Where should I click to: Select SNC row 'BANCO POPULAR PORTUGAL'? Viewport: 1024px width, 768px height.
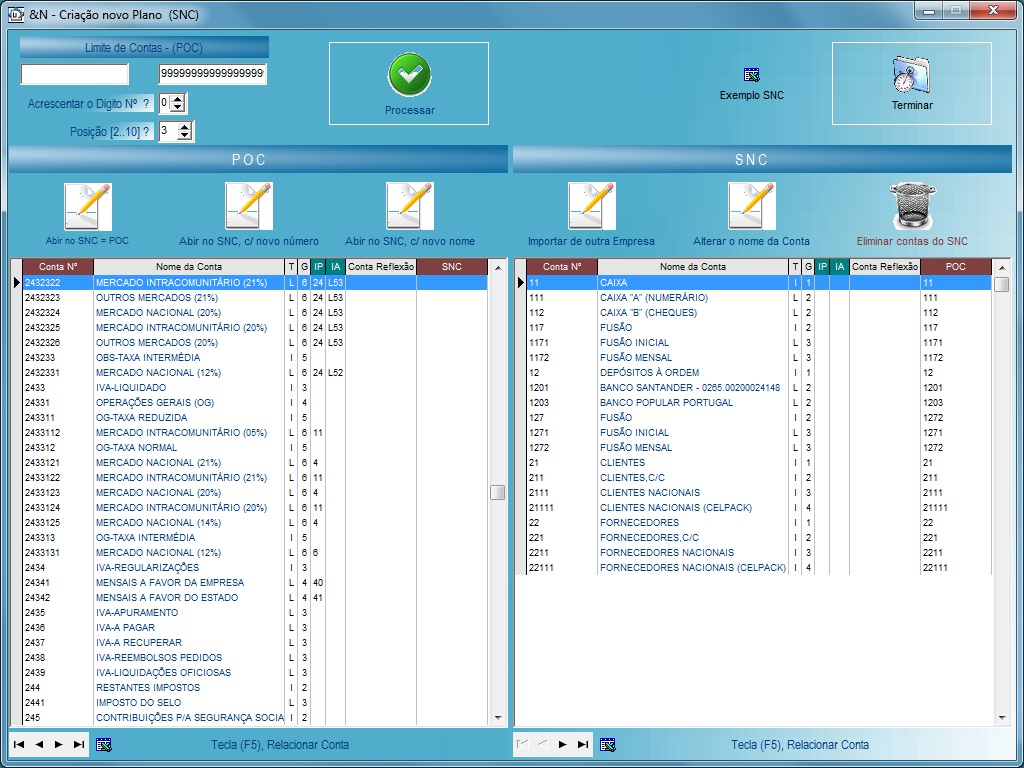[x=759, y=403]
